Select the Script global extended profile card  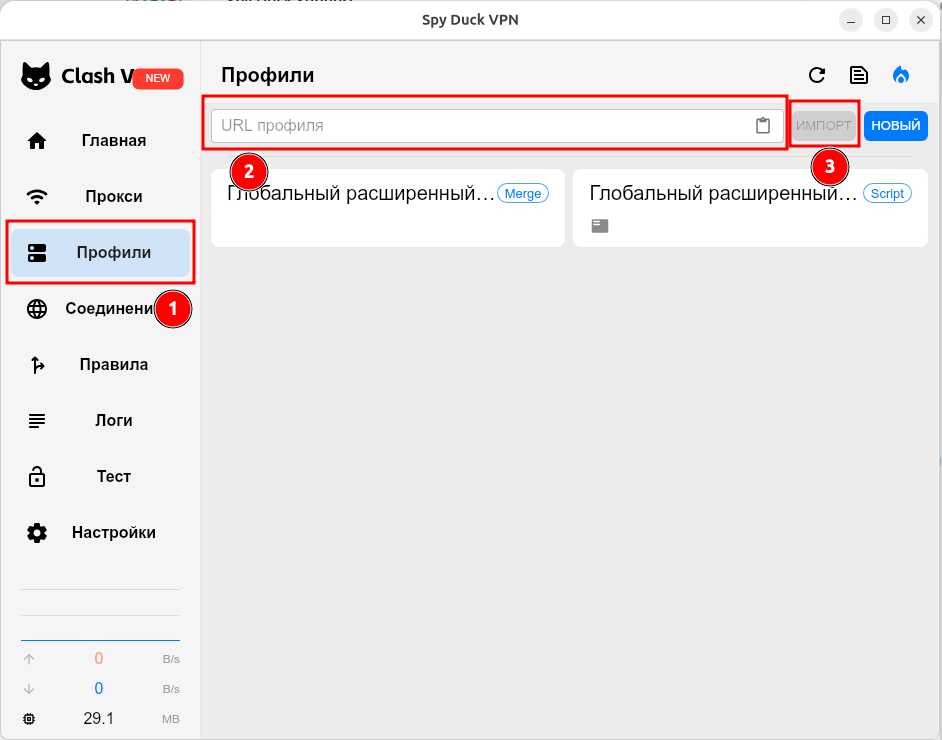pyautogui.click(x=750, y=208)
